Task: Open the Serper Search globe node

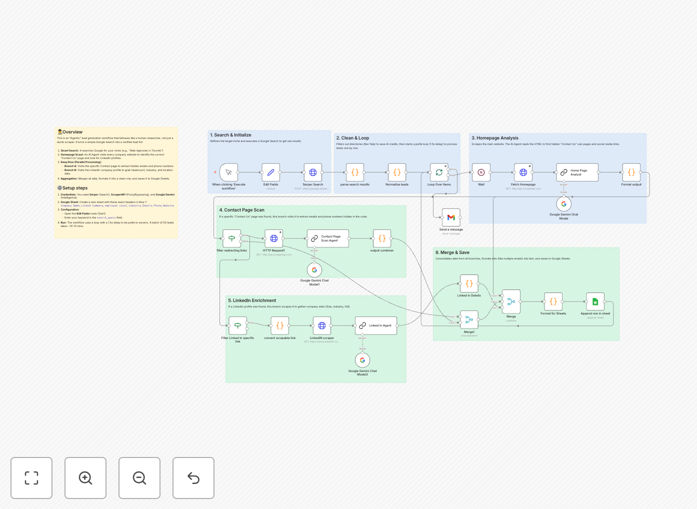Action: [313, 172]
